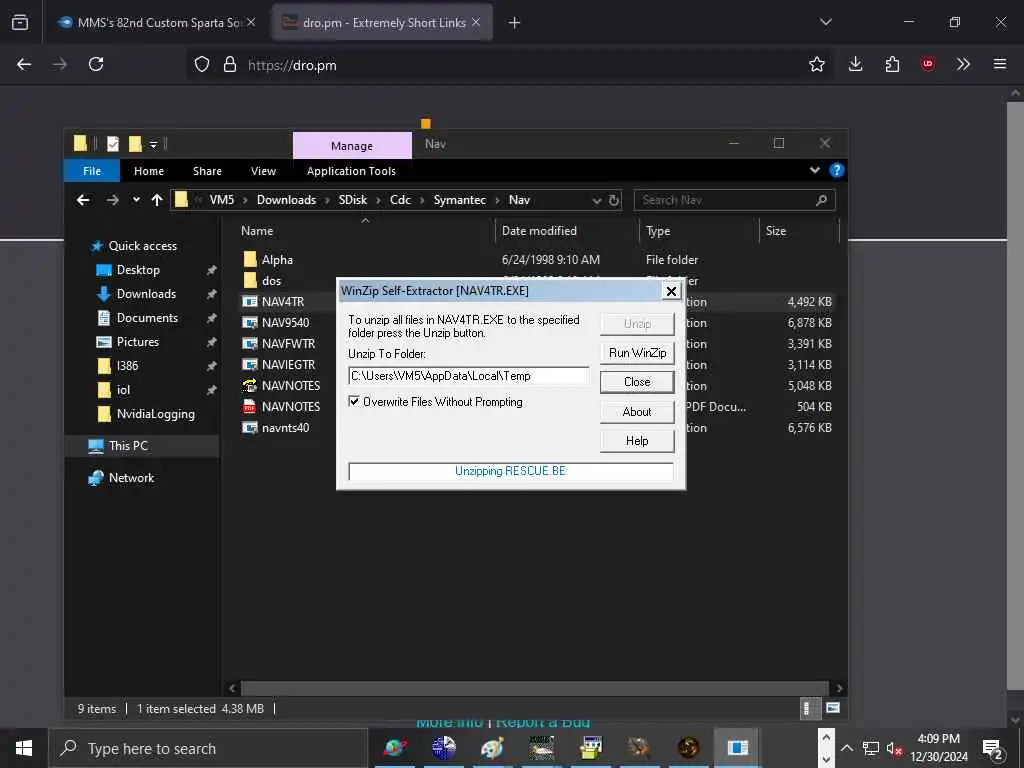
Task: Select This PC in navigation pane
Action: [x=128, y=446]
